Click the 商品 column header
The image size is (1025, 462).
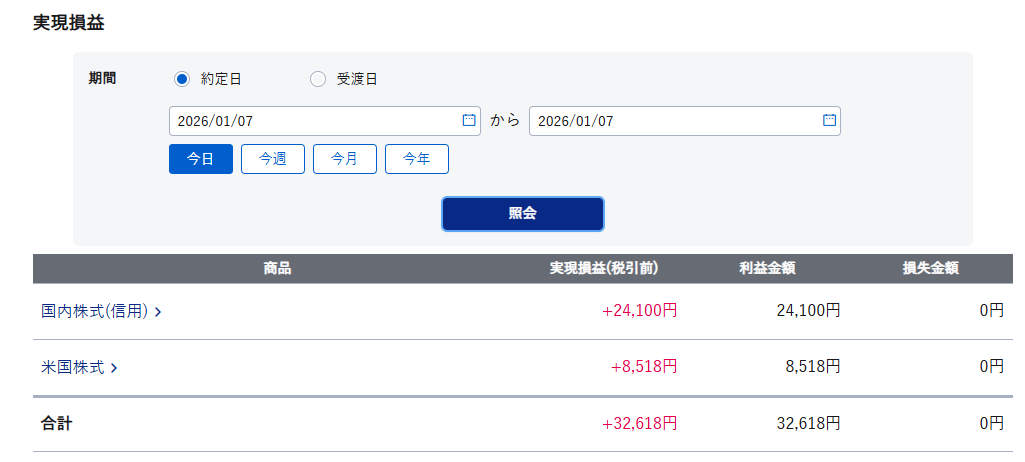[x=277, y=268]
